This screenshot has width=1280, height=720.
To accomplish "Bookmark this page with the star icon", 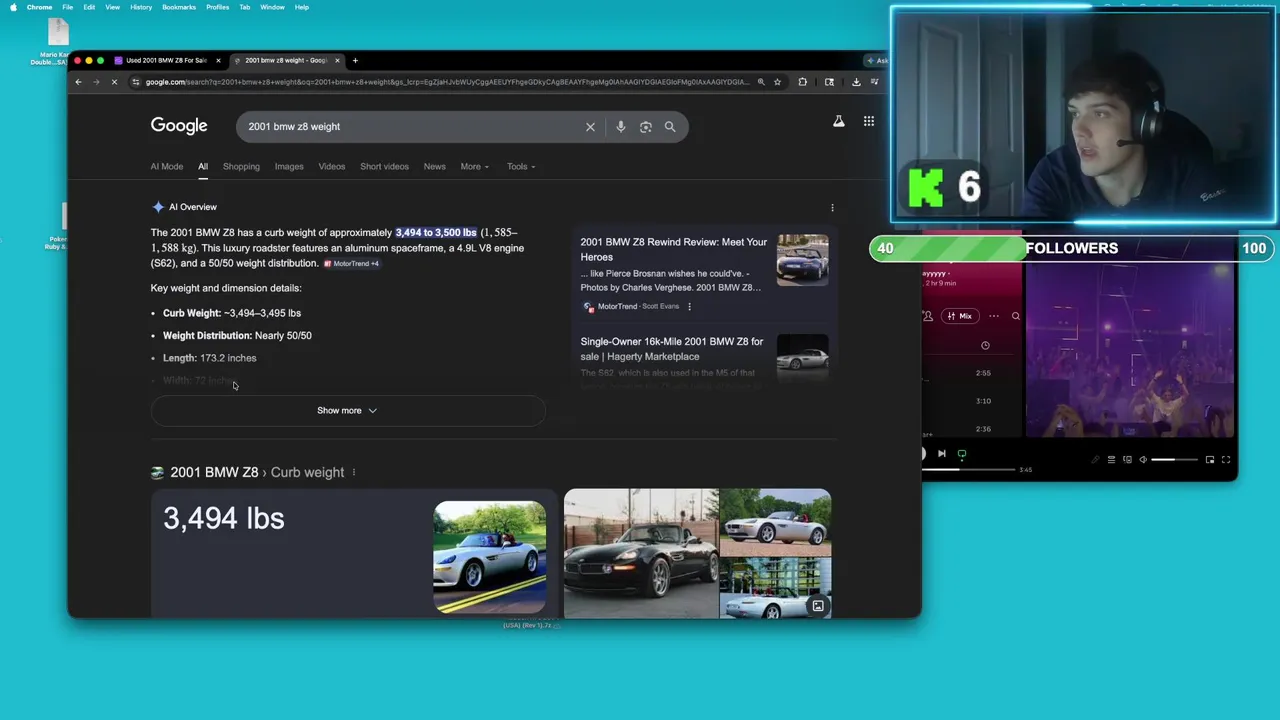I will [777, 82].
